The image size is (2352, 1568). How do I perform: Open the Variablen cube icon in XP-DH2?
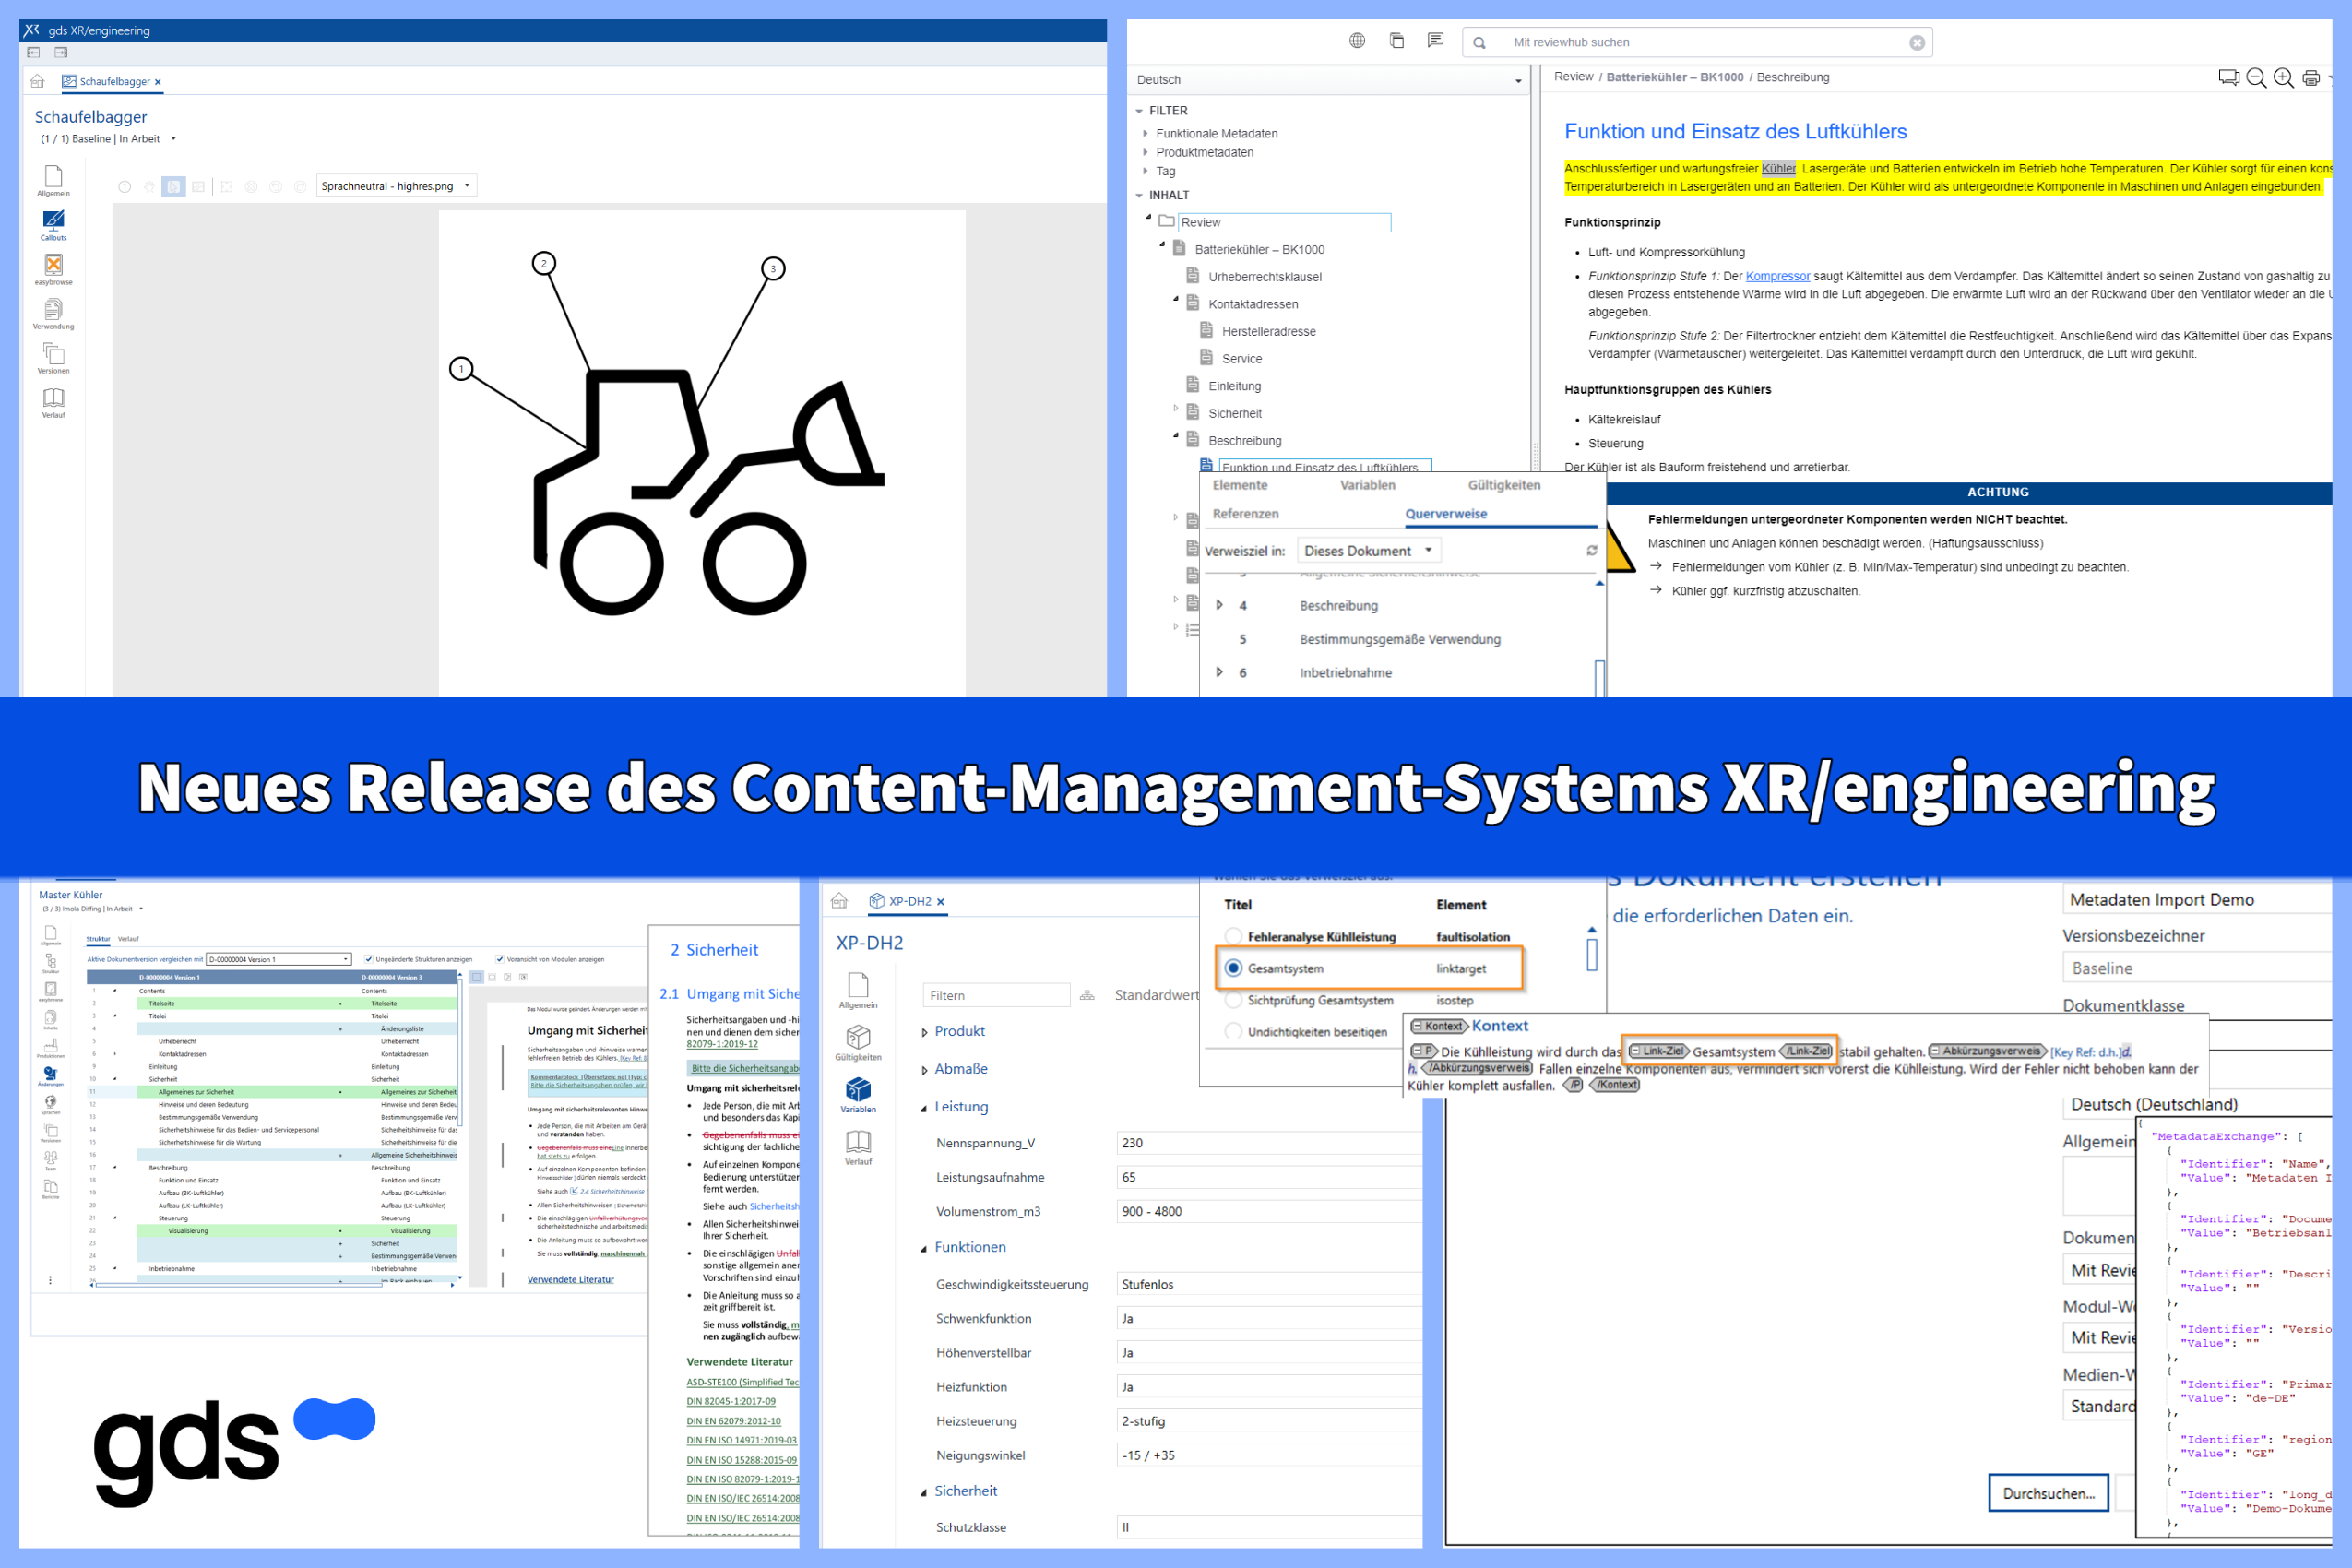[858, 1090]
